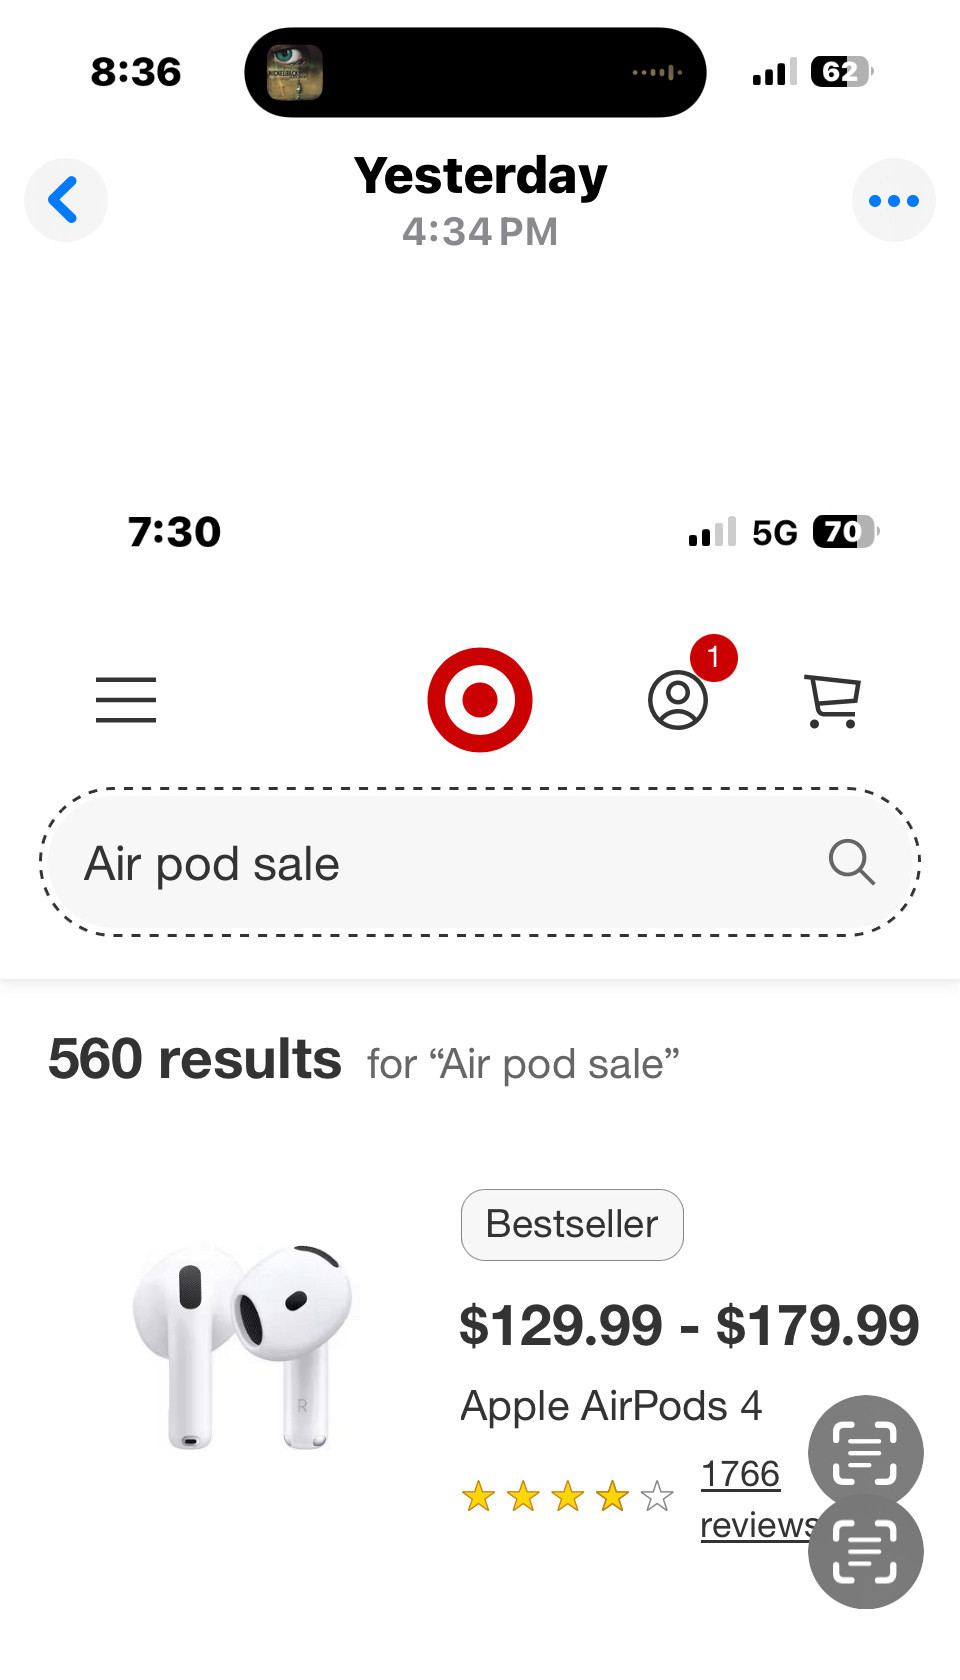Screen dimensions: 960x1680
Task: Tap the $129.99 - $179.99 price
Action: [688, 1326]
